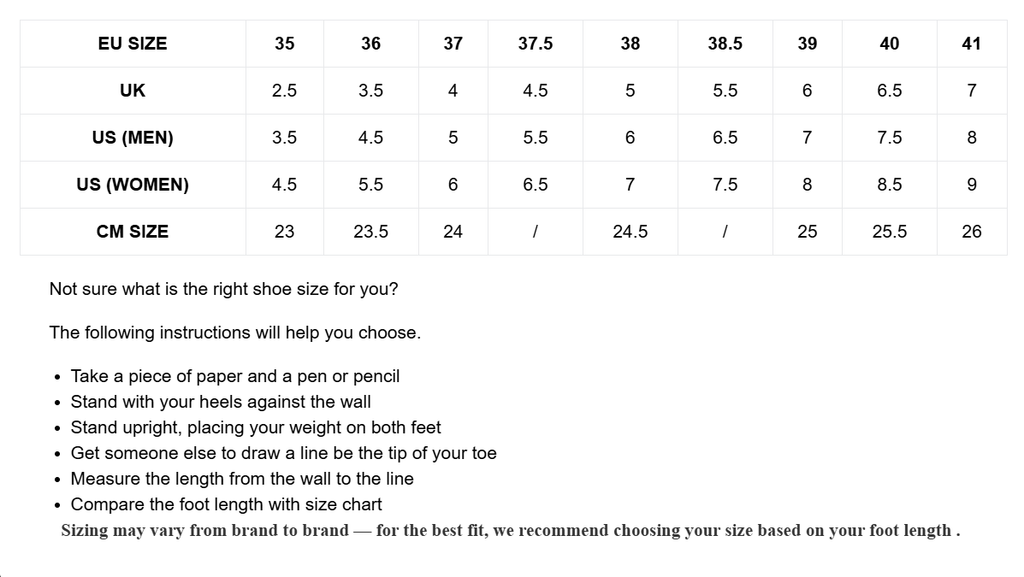Click the 23.5 cell in CM SIZE row
Viewport: 1024px width, 577px height.
click(x=371, y=231)
